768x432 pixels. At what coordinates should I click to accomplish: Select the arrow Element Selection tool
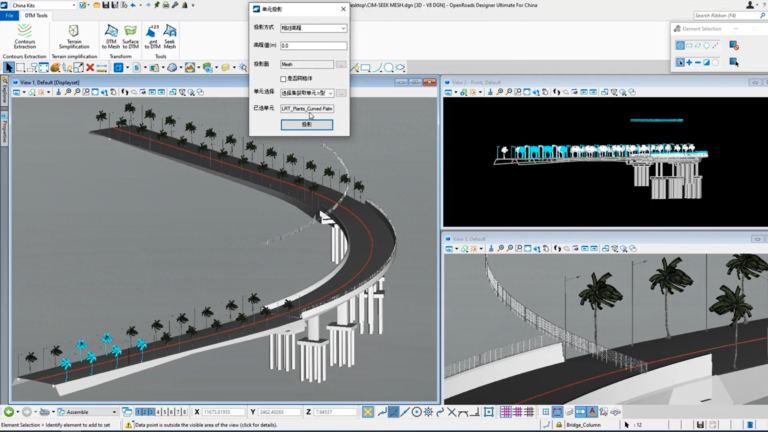pyautogui.click(x=8, y=68)
